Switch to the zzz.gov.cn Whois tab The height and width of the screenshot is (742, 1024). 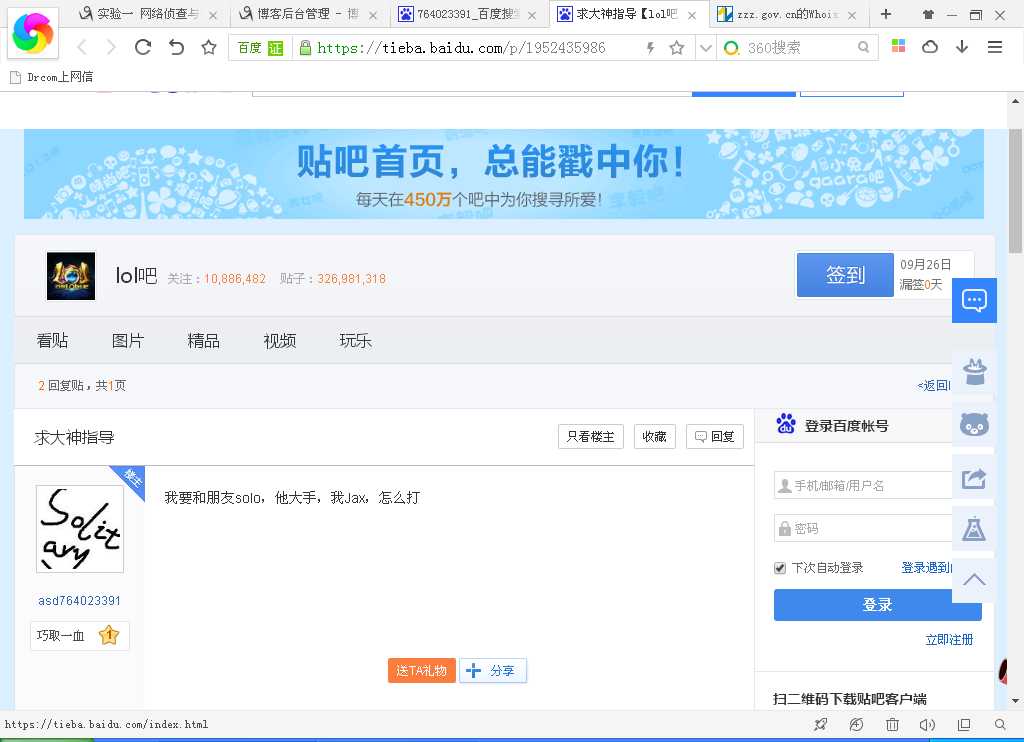(786, 14)
